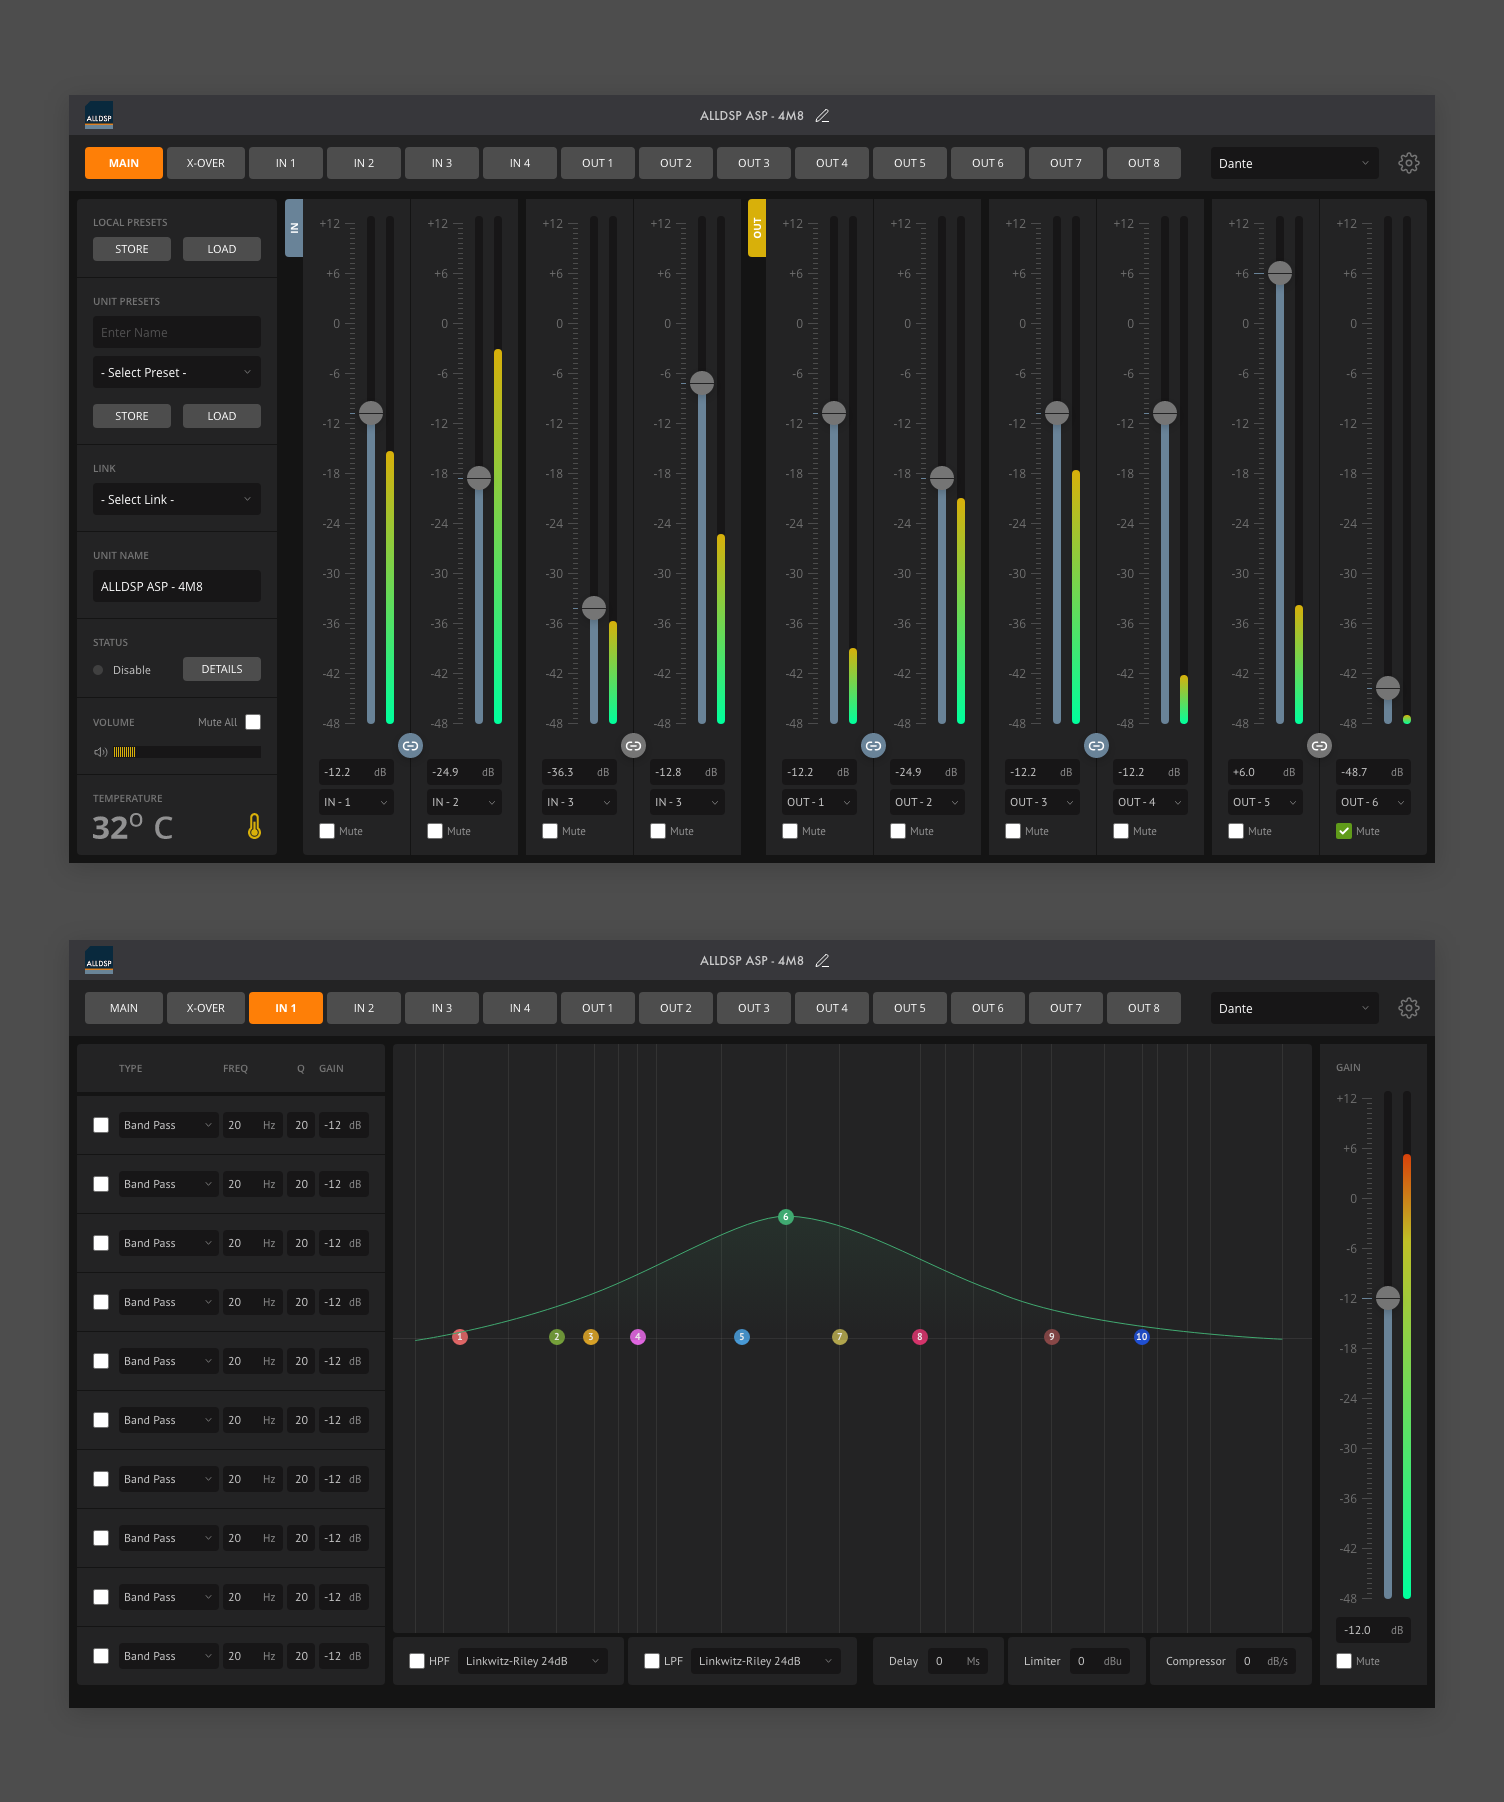Click the link icon between OUT-3 and OUT-4
The width and height of the screenshot is (1504, 1802).
point(1096,745)
